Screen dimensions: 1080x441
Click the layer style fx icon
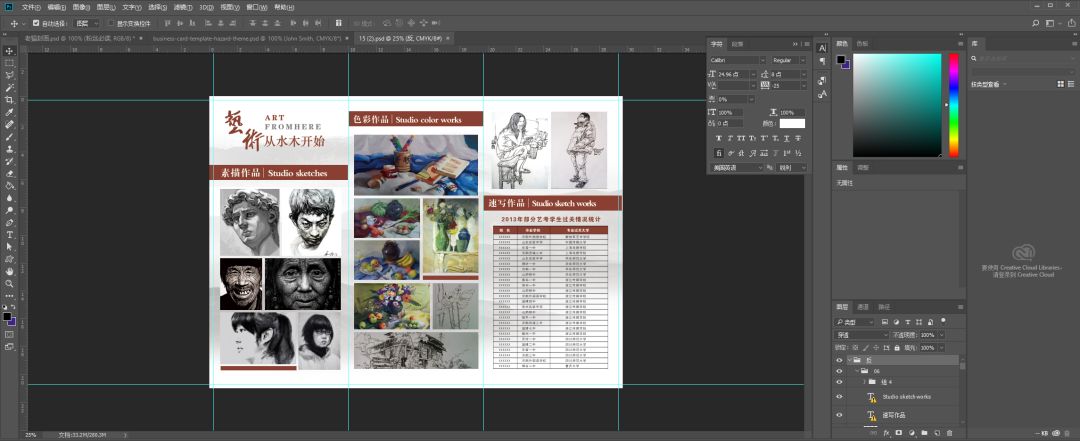pyautogui.click(x=885, y=432)
